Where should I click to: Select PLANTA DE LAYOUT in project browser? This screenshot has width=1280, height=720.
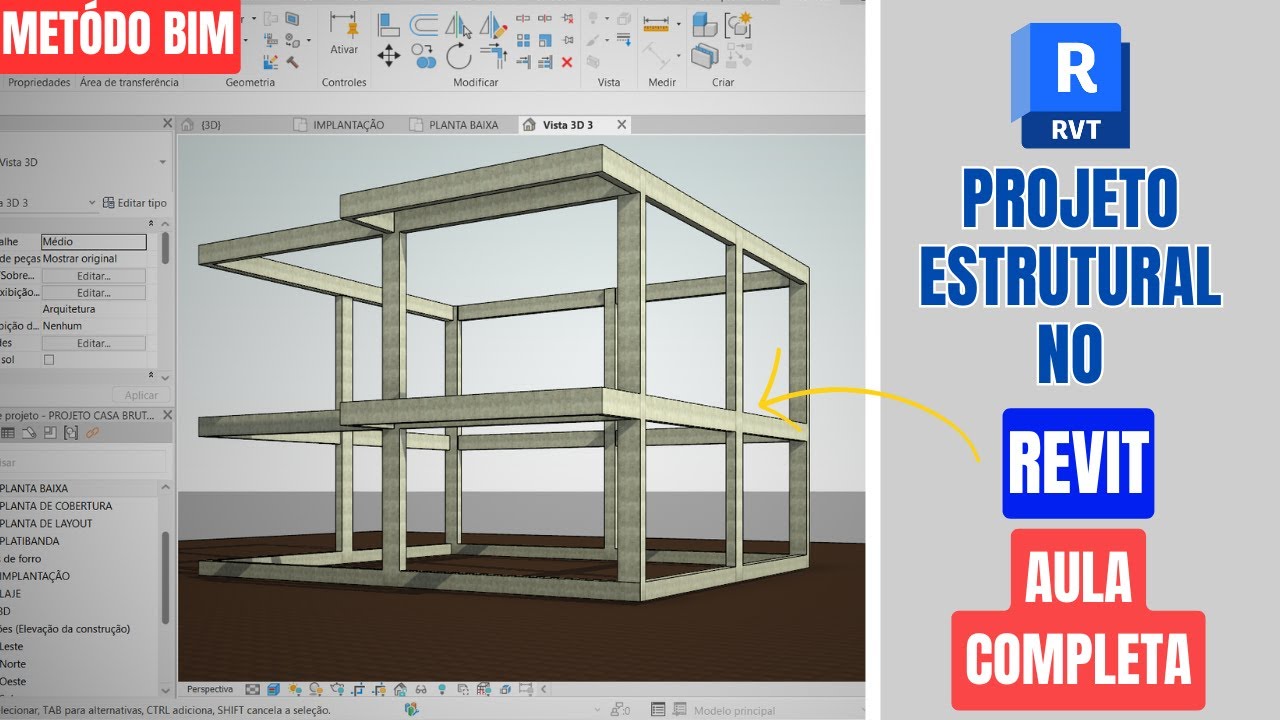[x=47, y=524]
